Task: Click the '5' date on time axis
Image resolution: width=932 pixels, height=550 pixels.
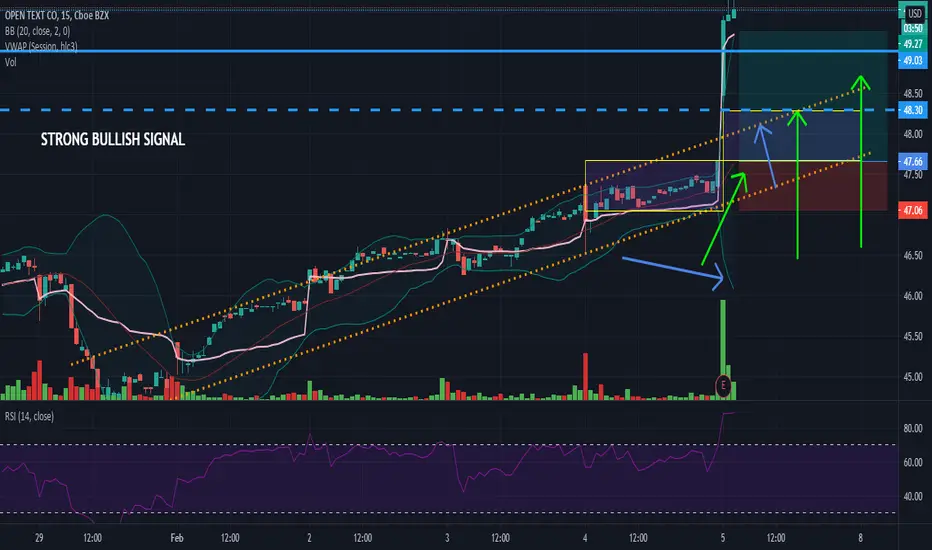Action: click(x=723, y=538)
